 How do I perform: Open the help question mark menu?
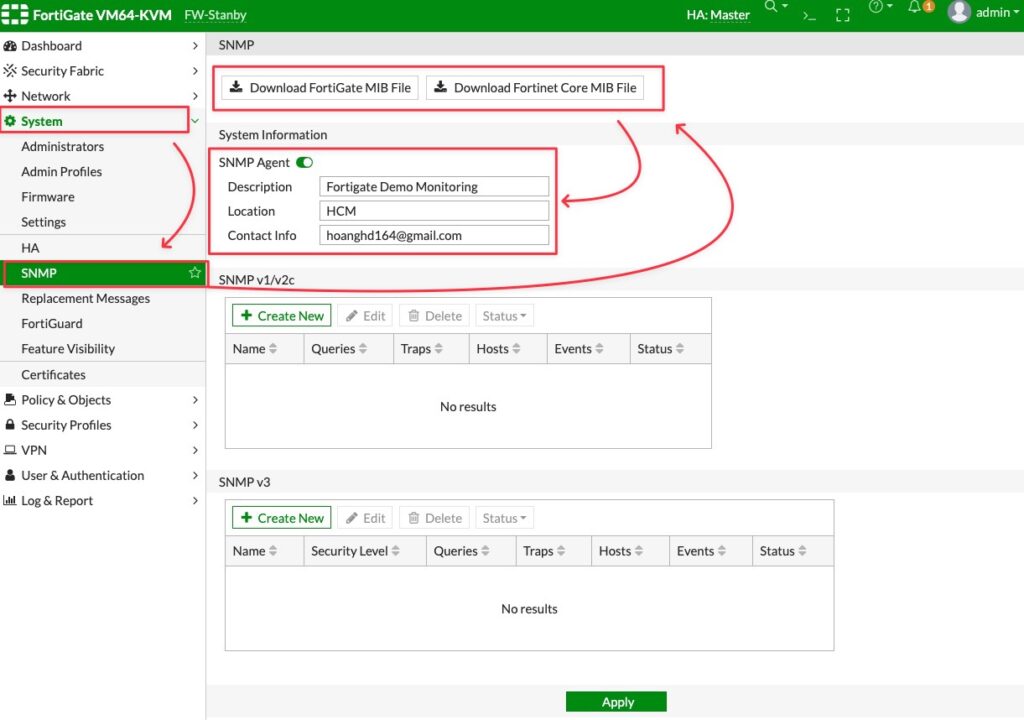(x=876, y=6)
